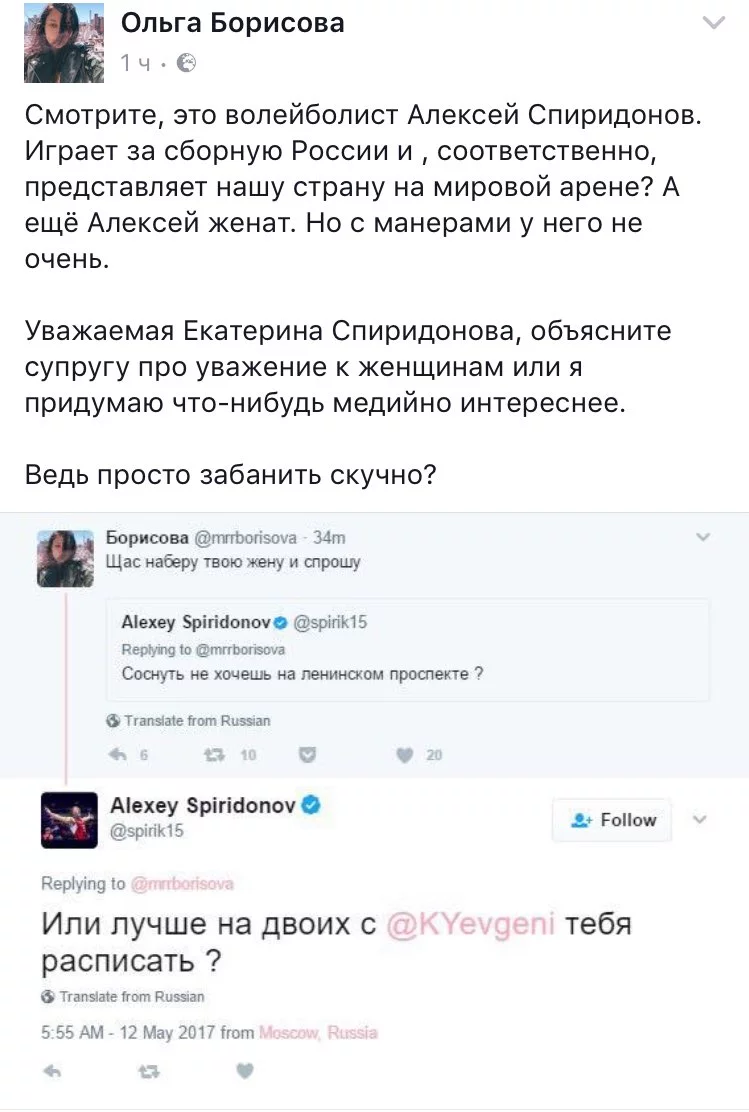The width and height of the screenshot is (749, 1112).
Task: Open the Ольга Борисова profile name link
Action: (x=232, y=23)
